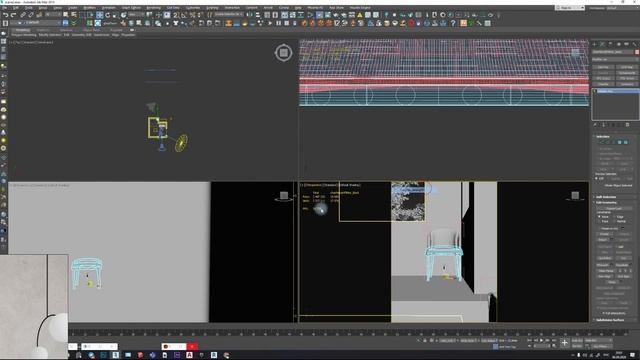Click the Redo arrow icon
Viewport: 640px width, 360px height.
pos(13,15)
